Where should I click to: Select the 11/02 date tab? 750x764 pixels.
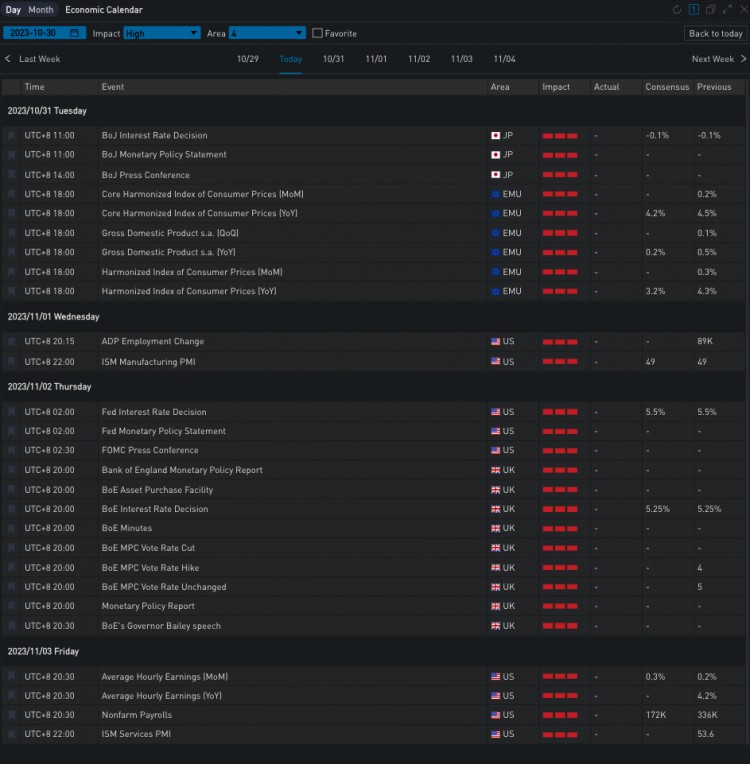pos(419,59)
